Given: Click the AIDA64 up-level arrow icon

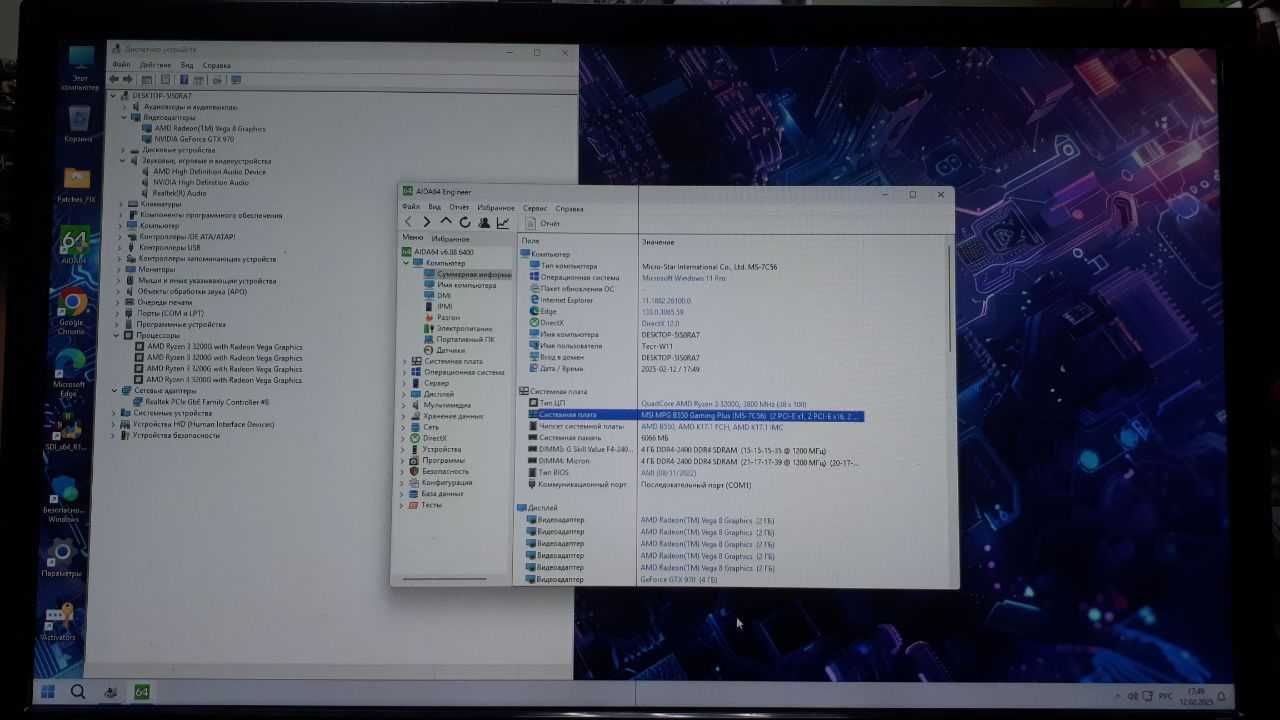Looking at the screenshot, I should tap(446, 222).
